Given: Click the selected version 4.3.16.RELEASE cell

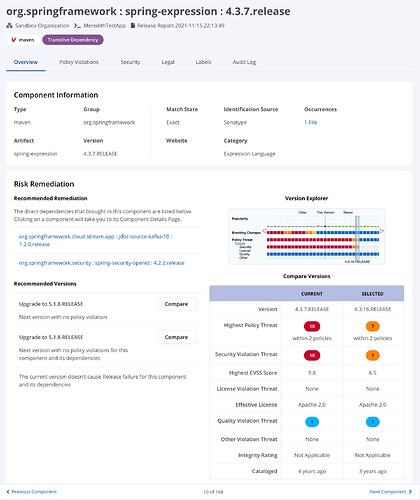Looking at the screenshot, I should 372,309.
